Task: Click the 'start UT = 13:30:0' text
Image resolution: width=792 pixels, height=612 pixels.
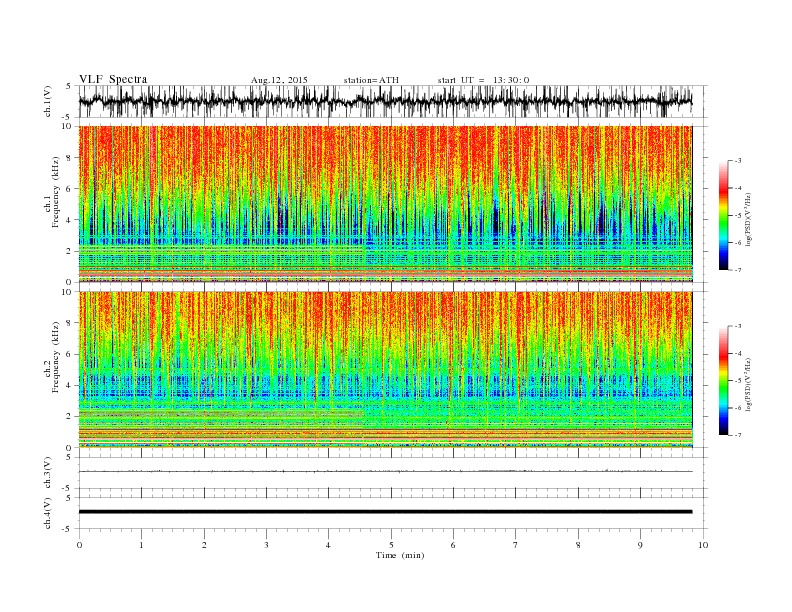Action: [483, 80]
